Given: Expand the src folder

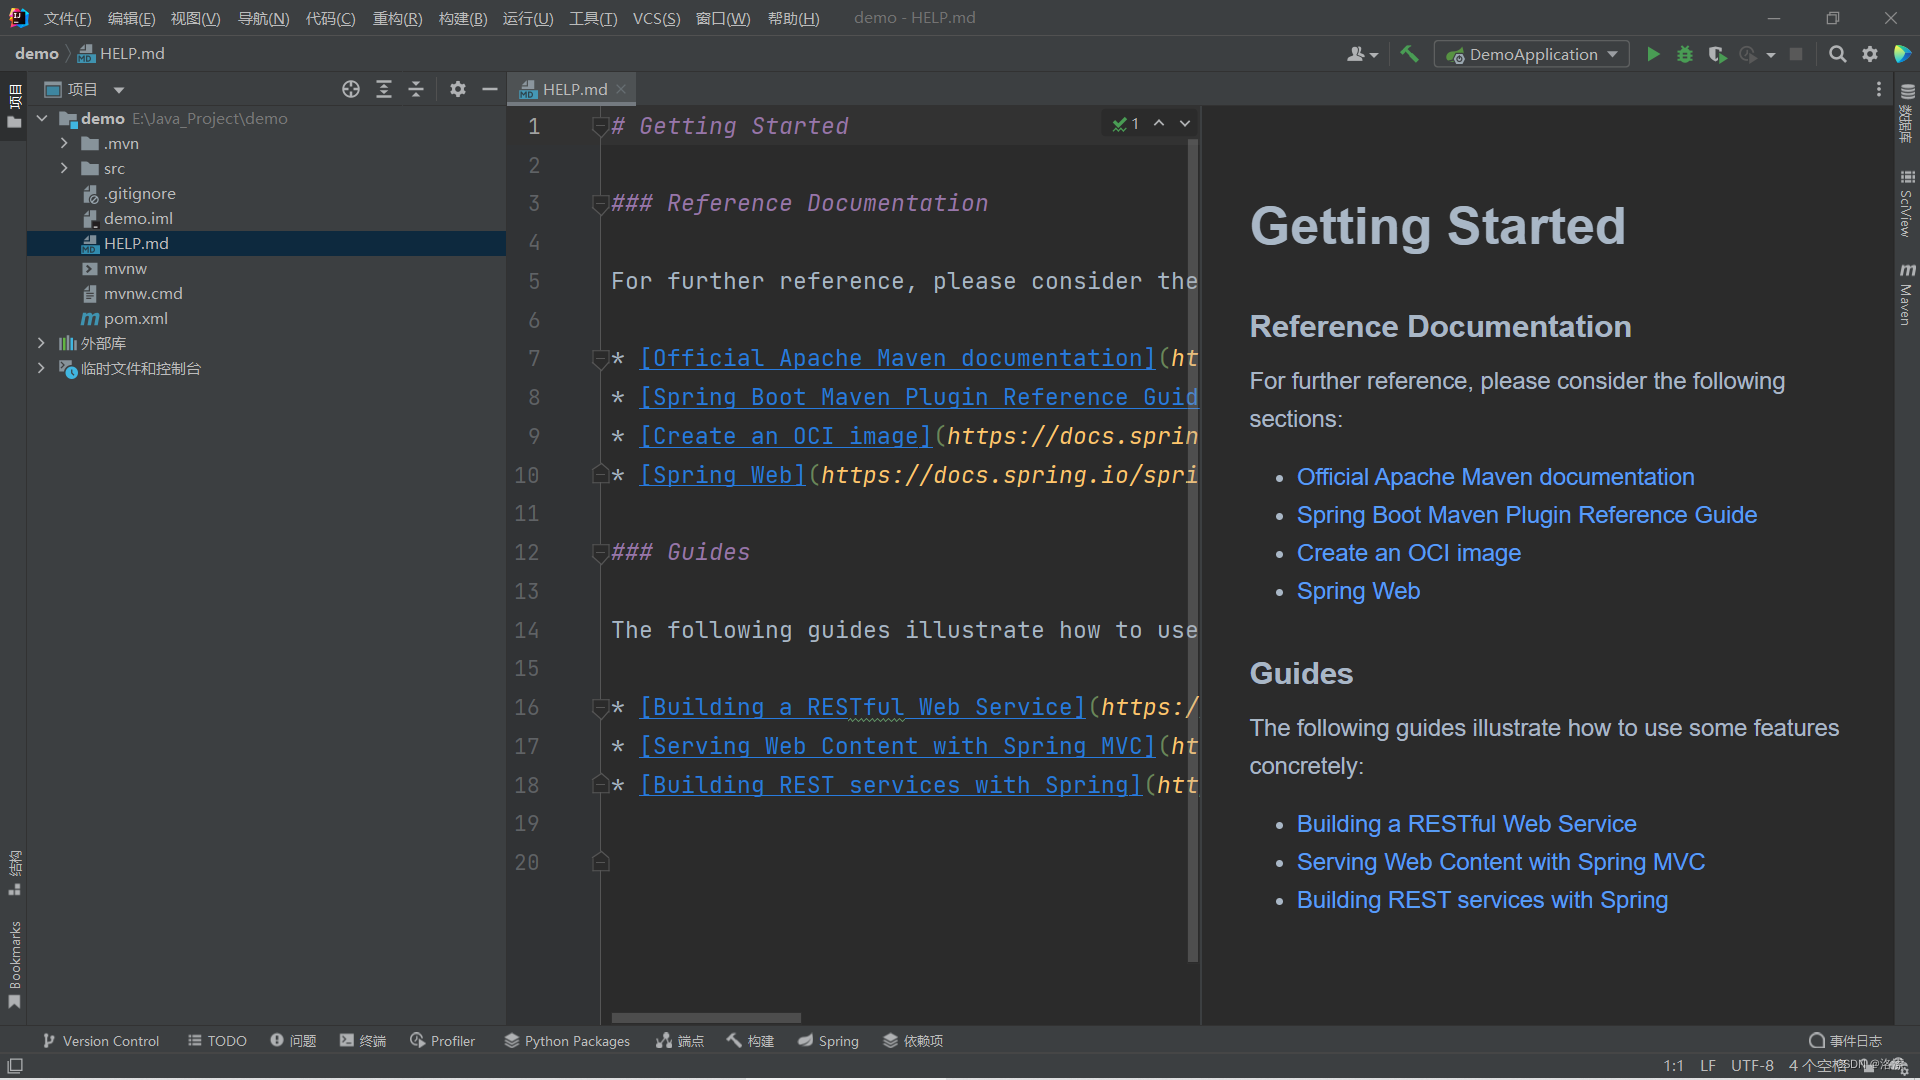Looking at the screenshot, I should click(x=64, y=168).
